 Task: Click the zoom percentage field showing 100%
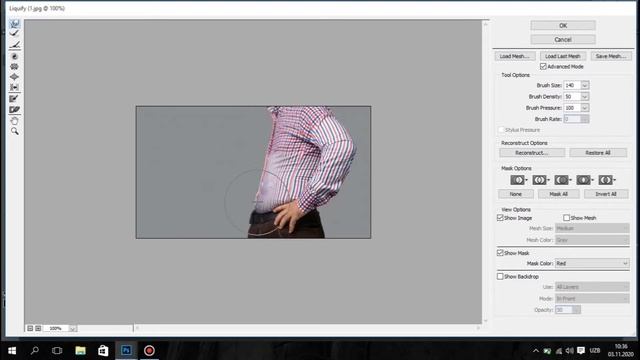coord(56,329)
